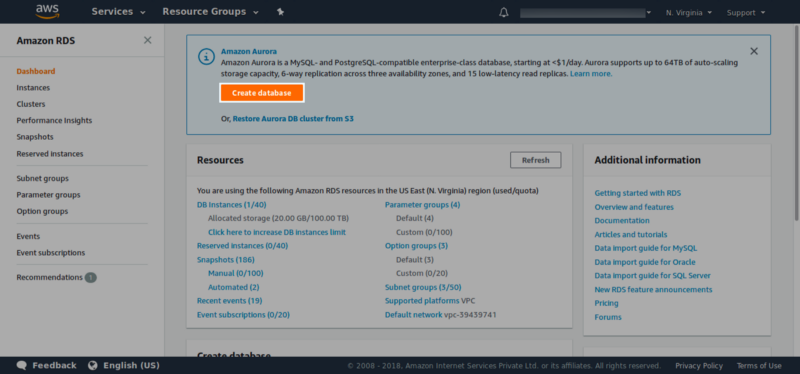Click the AWS logo home icon
The width and height of the screenshot is (800, 374).
[47, 11]
